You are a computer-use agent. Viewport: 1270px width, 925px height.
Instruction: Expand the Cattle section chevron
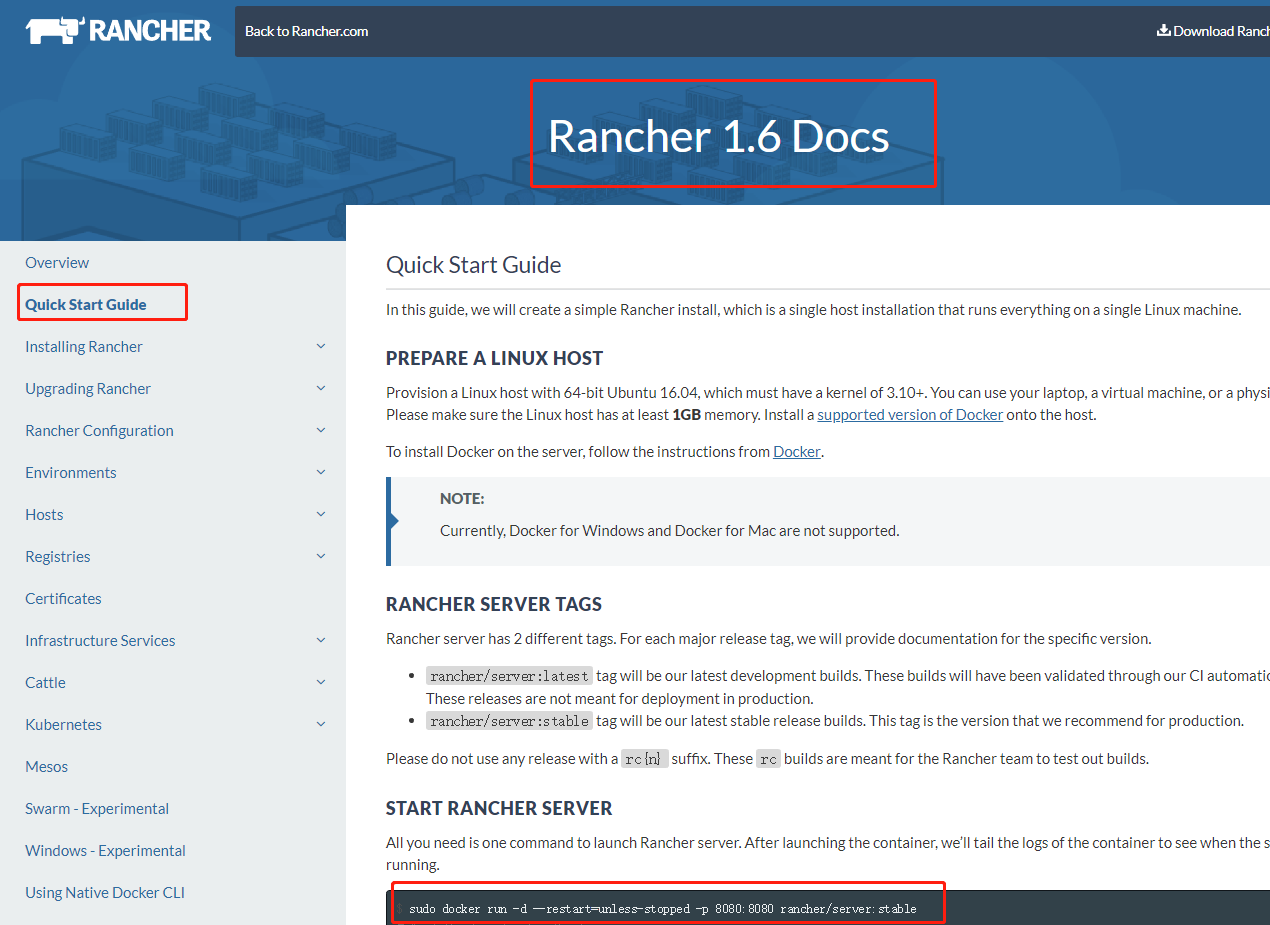321,682
